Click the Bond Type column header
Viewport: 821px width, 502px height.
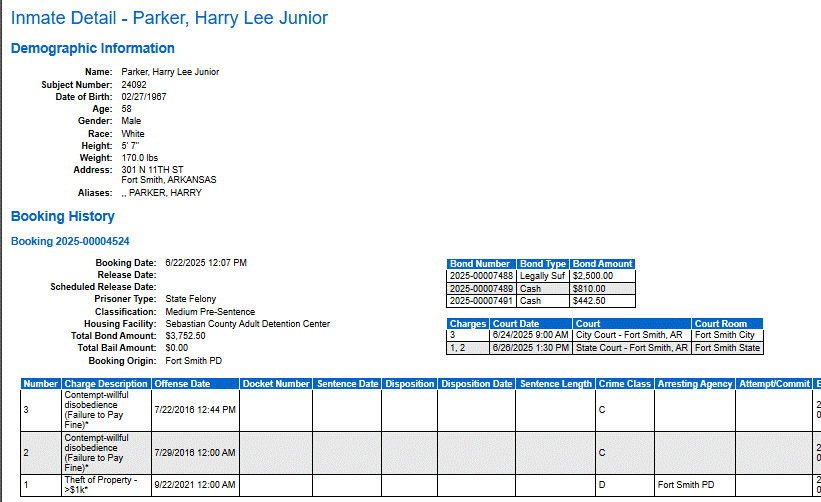(543, 264)
